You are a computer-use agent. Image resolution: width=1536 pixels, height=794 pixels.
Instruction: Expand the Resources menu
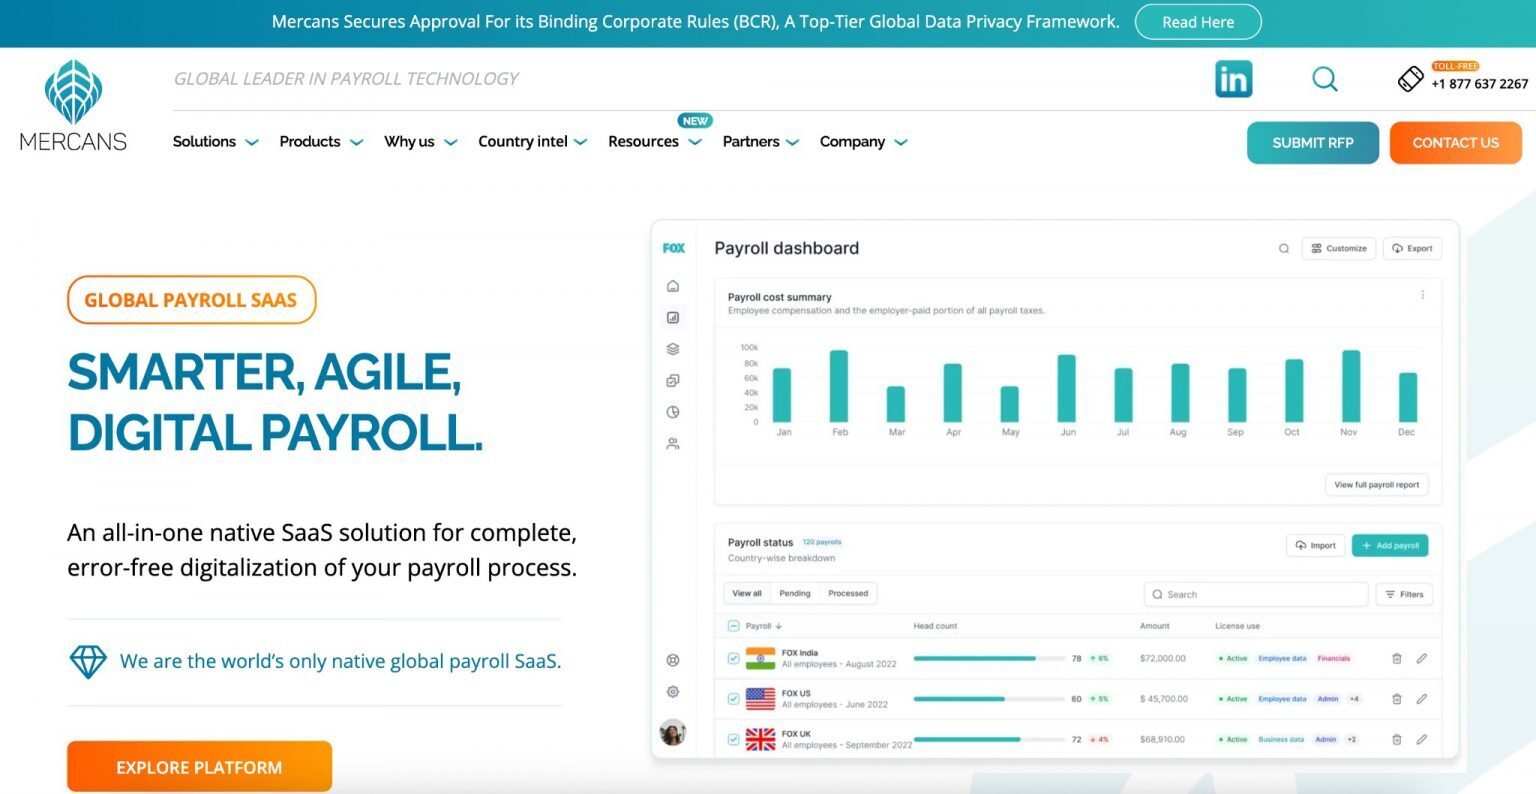coord(655,142)
